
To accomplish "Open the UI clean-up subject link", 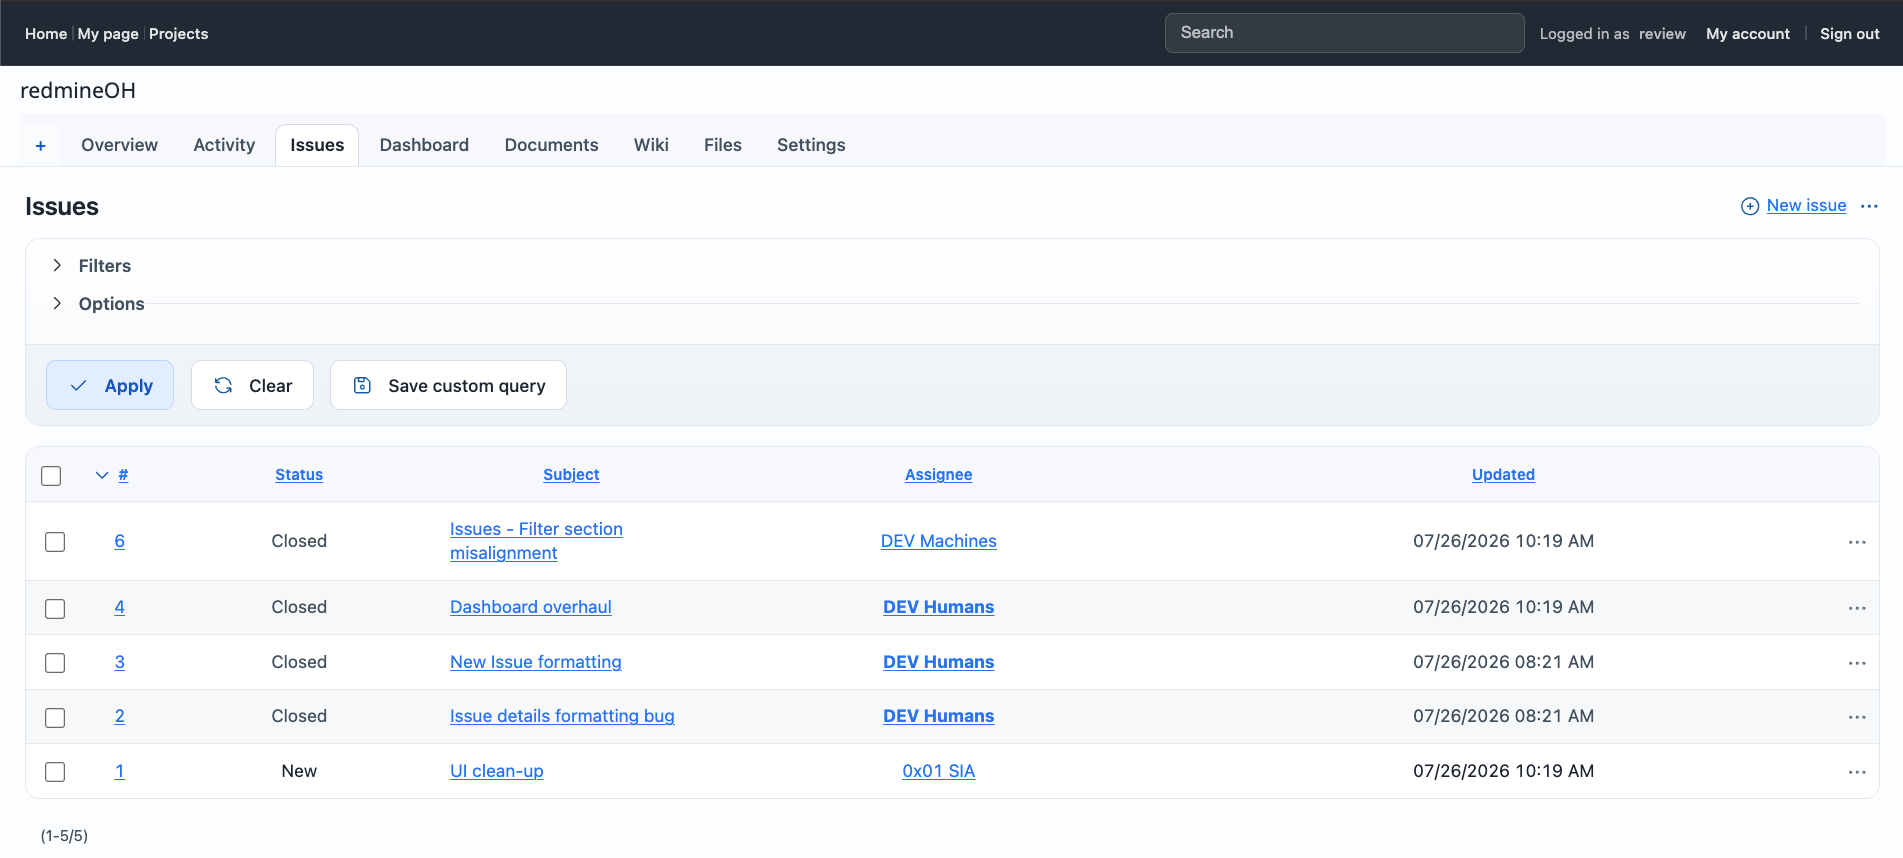I will click(x=497, y=771).
